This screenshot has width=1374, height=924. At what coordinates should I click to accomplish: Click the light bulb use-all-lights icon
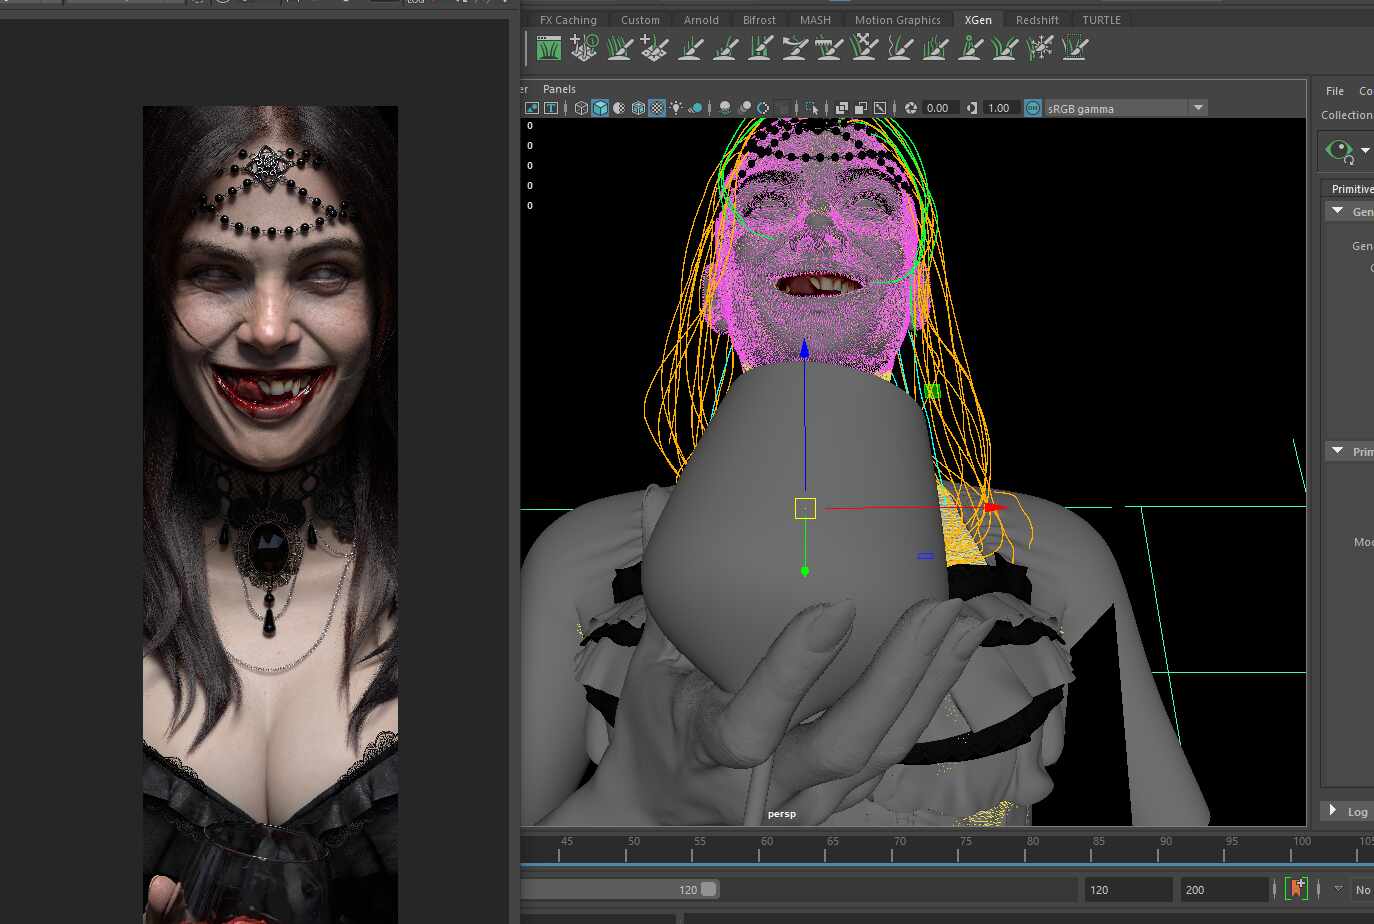[x=677, y=108]
